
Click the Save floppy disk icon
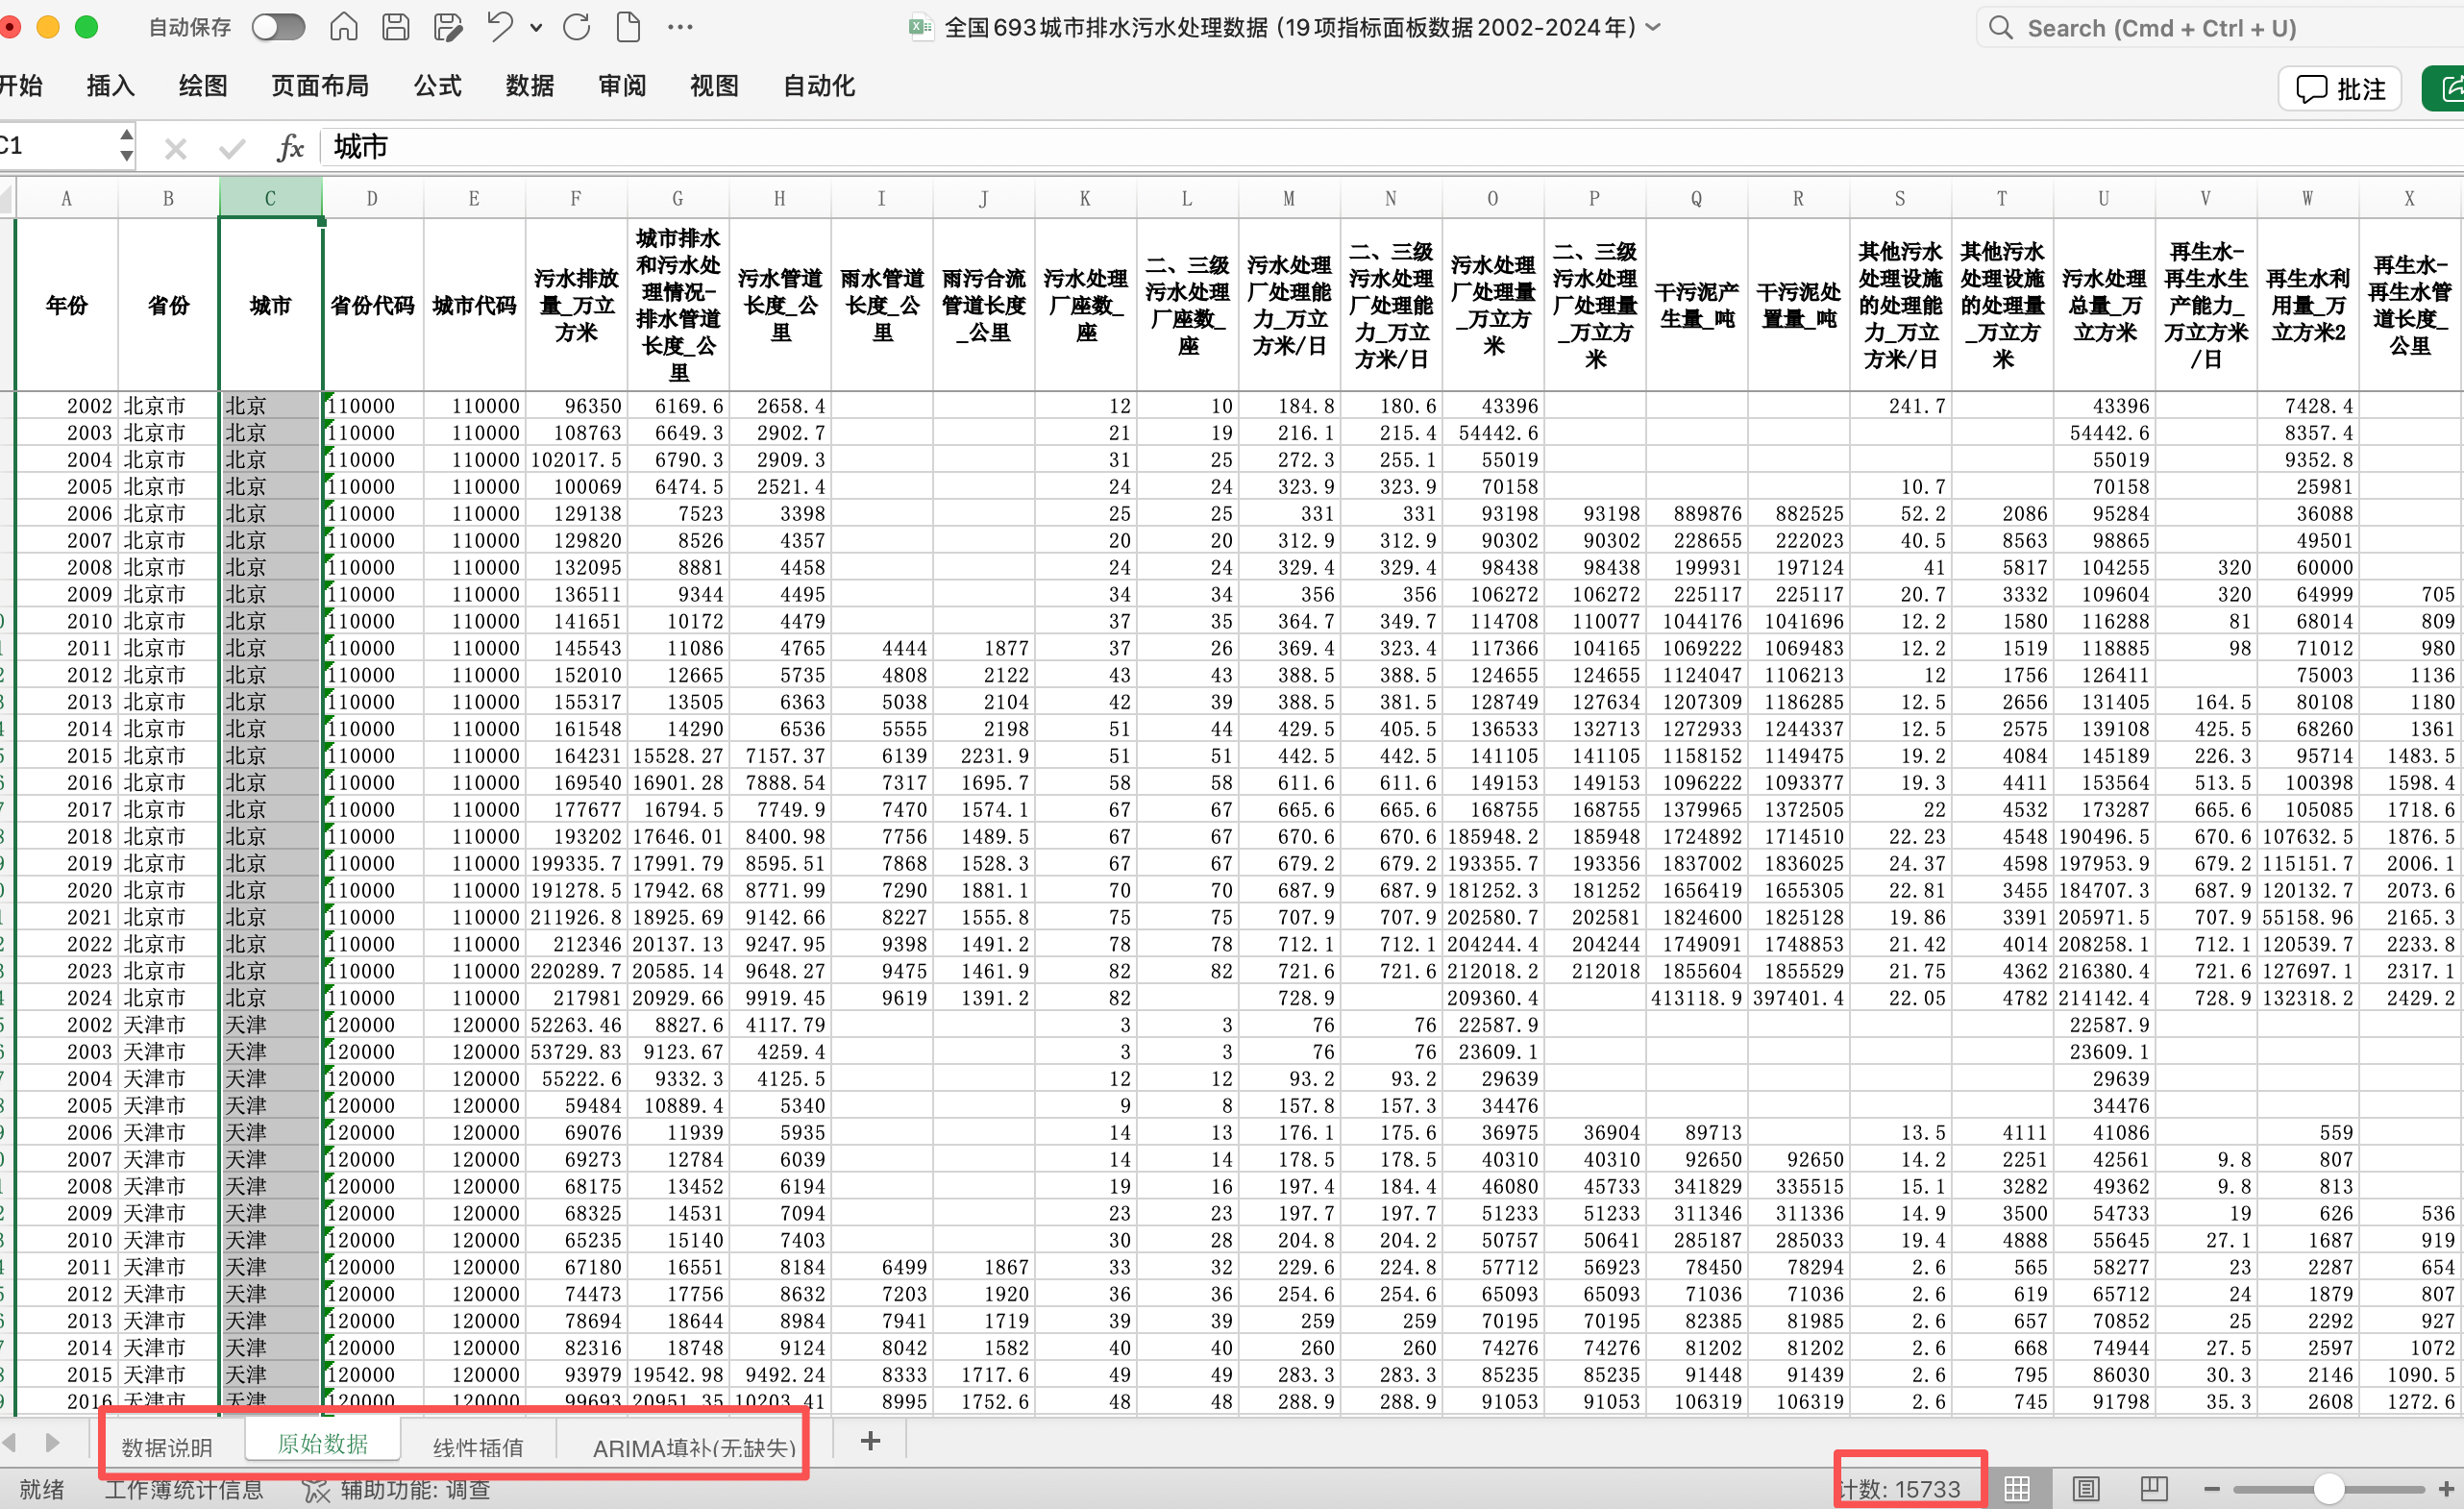[x=396, y=27]
